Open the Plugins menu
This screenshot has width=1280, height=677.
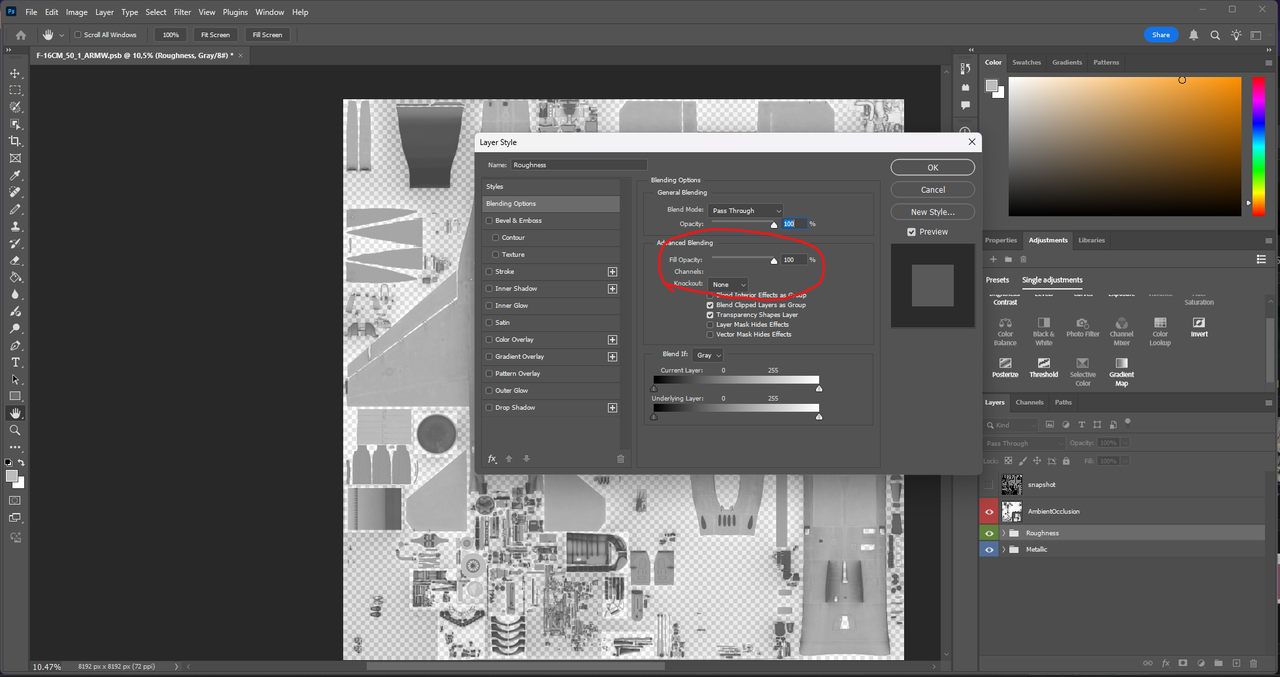click(235, 12)
